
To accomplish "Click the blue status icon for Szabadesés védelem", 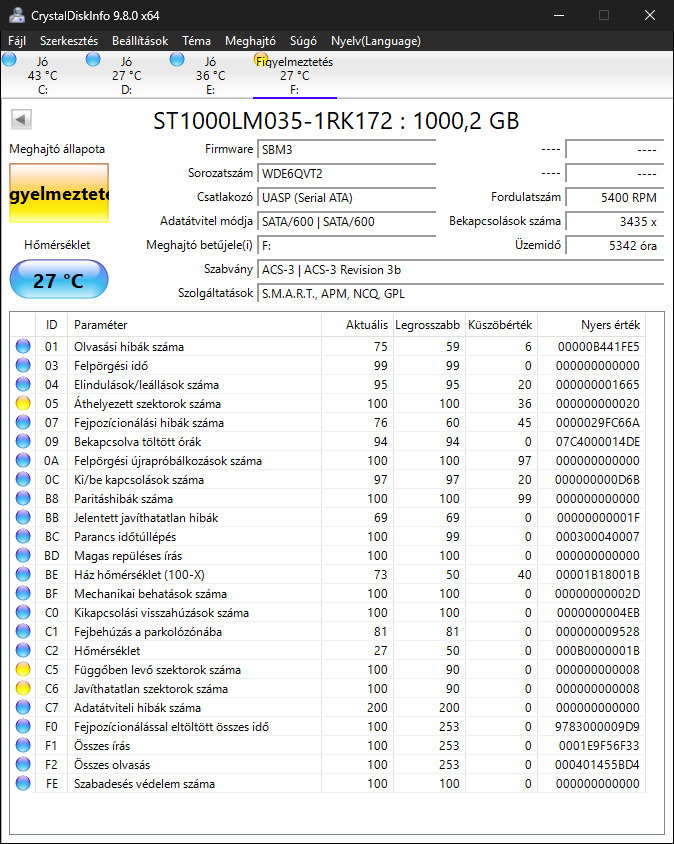I will [23, 784].
